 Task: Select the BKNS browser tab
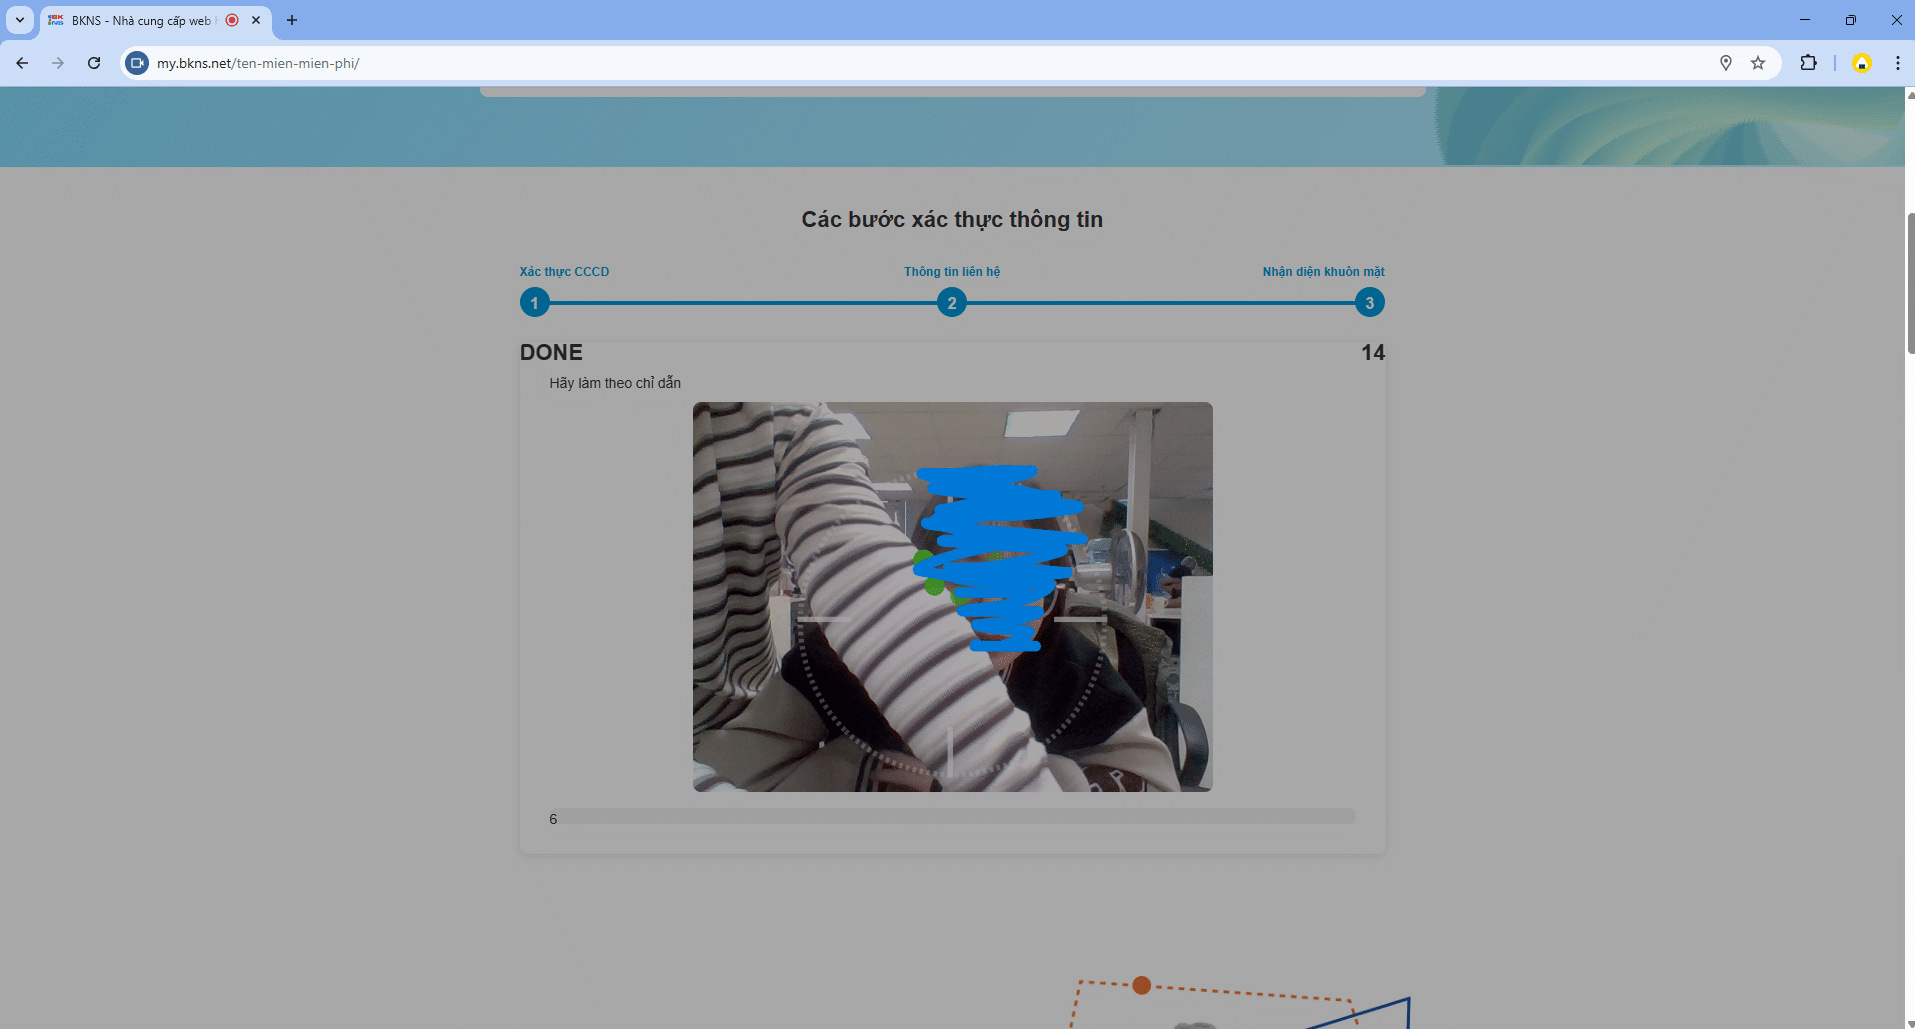[140, 20]
